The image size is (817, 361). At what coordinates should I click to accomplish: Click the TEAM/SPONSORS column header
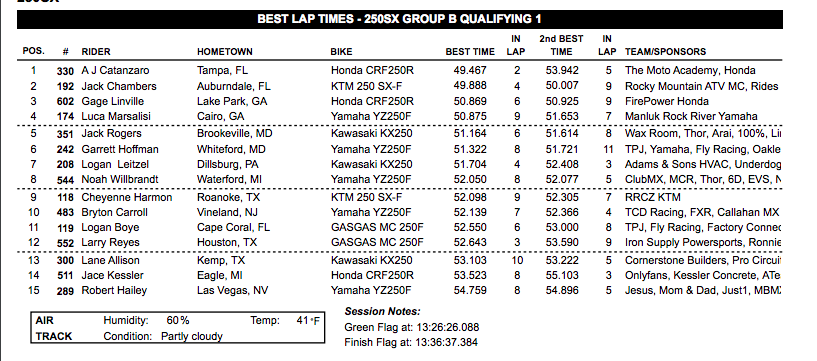click(x=665, y=52)
